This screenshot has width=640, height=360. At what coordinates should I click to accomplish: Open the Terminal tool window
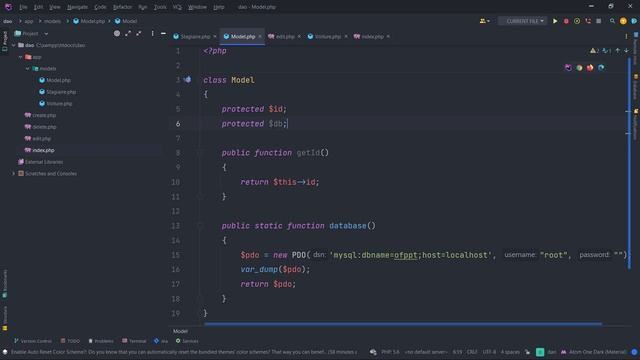click(x=134, y=341)
